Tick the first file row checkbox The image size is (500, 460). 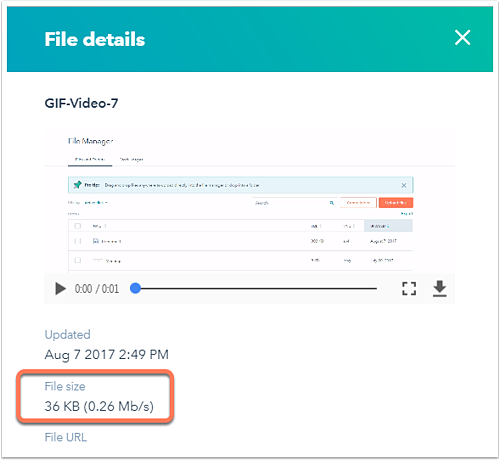pyautogui.click(x=78, y=241)
